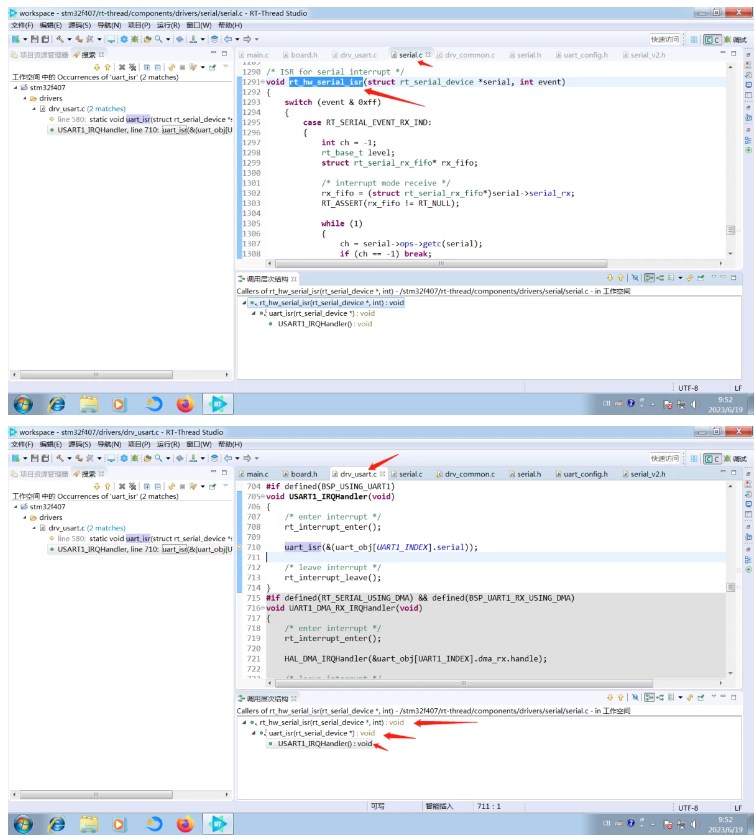
Task: Click 调试 perspective button in serial.c-titled window
Action: tap(736, 39)
